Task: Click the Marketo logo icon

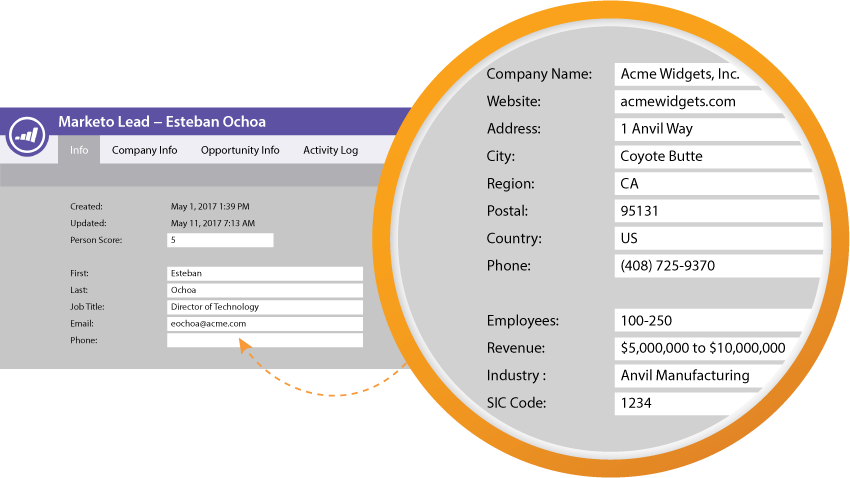Action: [x=27, y=135]
